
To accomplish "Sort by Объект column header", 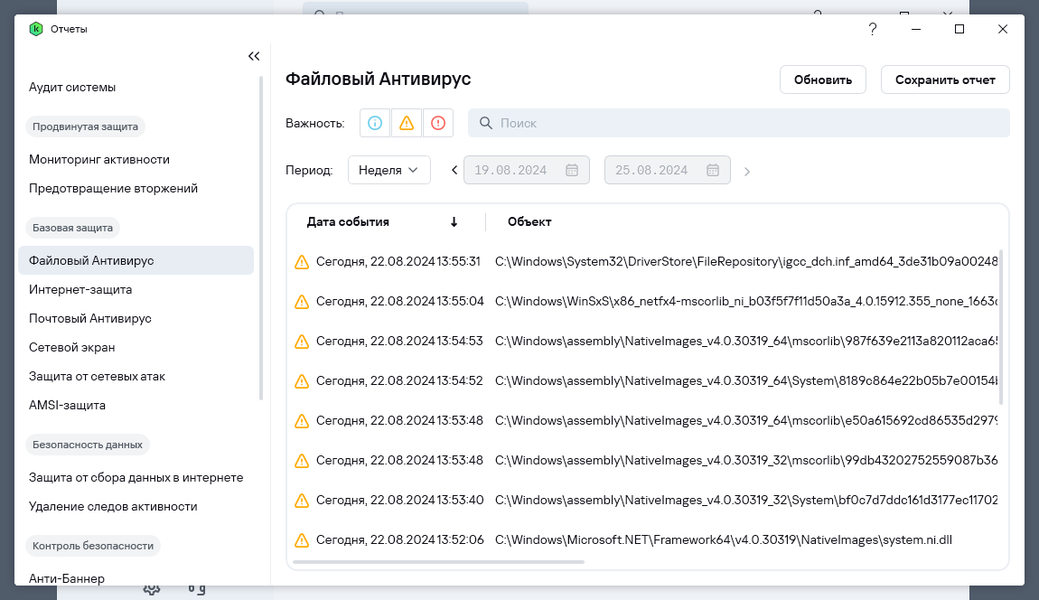I will (x=529, y=222).
